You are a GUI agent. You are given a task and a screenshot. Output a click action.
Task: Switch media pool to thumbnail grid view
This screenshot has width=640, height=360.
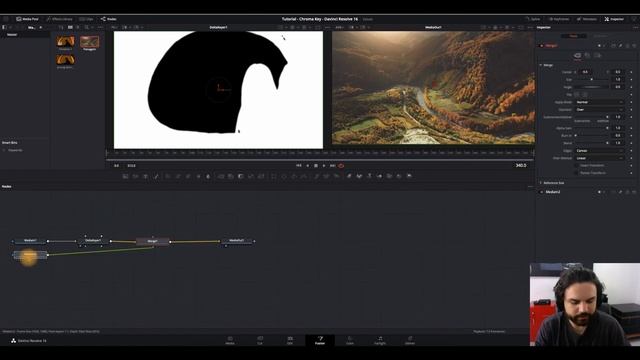pyautogui.click(x=70, y=27)
